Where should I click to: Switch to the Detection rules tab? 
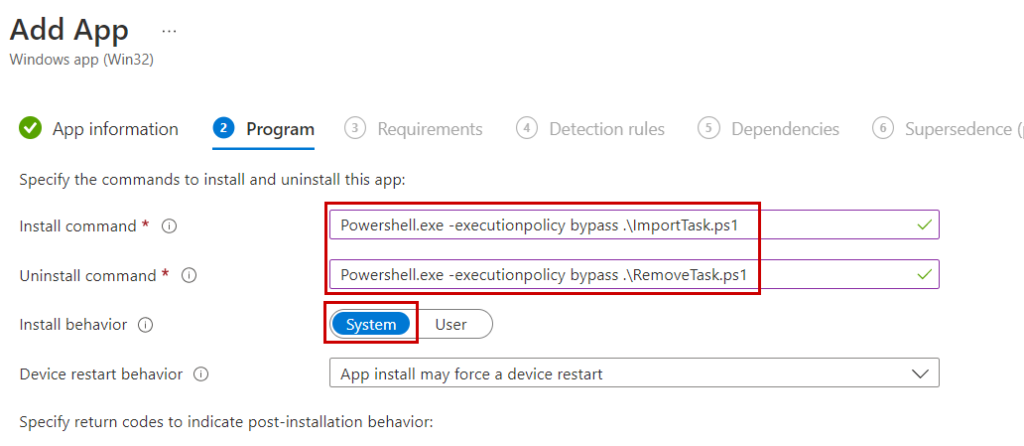[x=607, y=129]
